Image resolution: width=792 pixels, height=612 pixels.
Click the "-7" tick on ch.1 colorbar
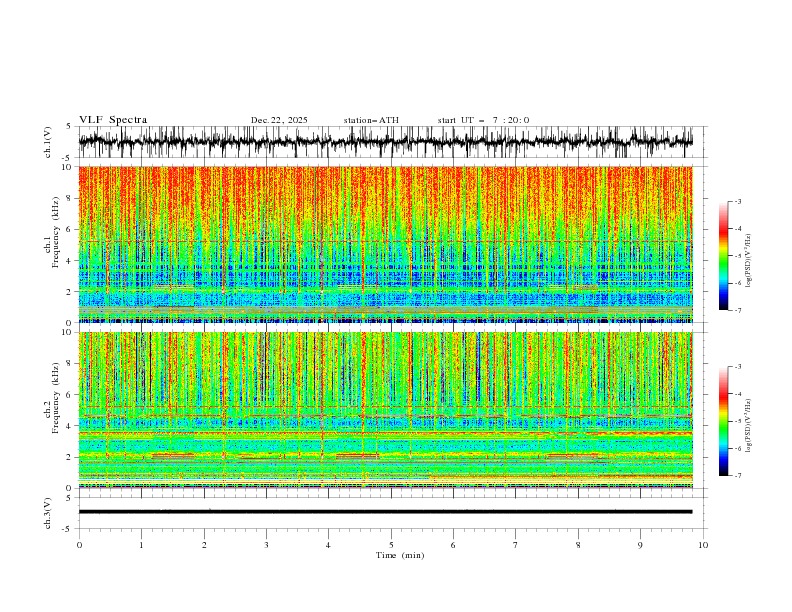(x=737, y=310)
